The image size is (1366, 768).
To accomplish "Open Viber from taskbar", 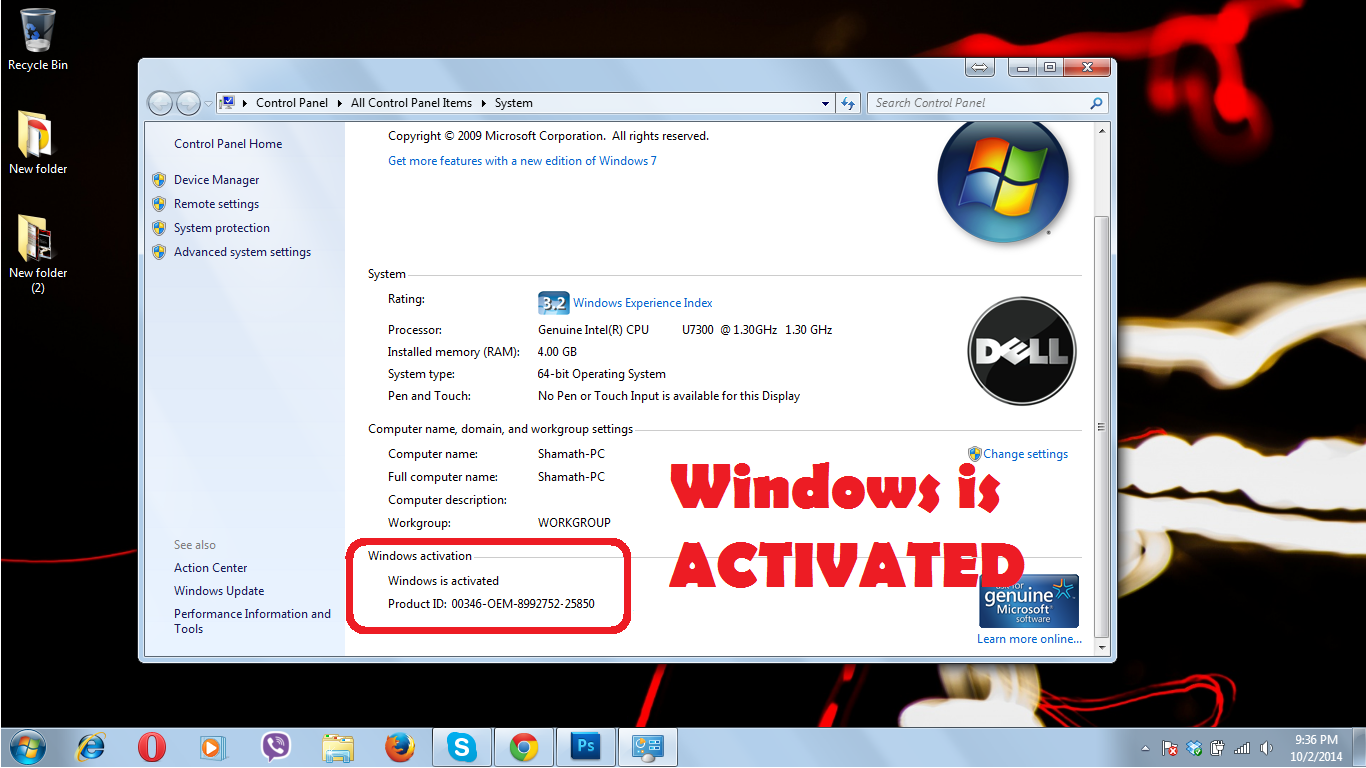I will [x=275, y=747].
